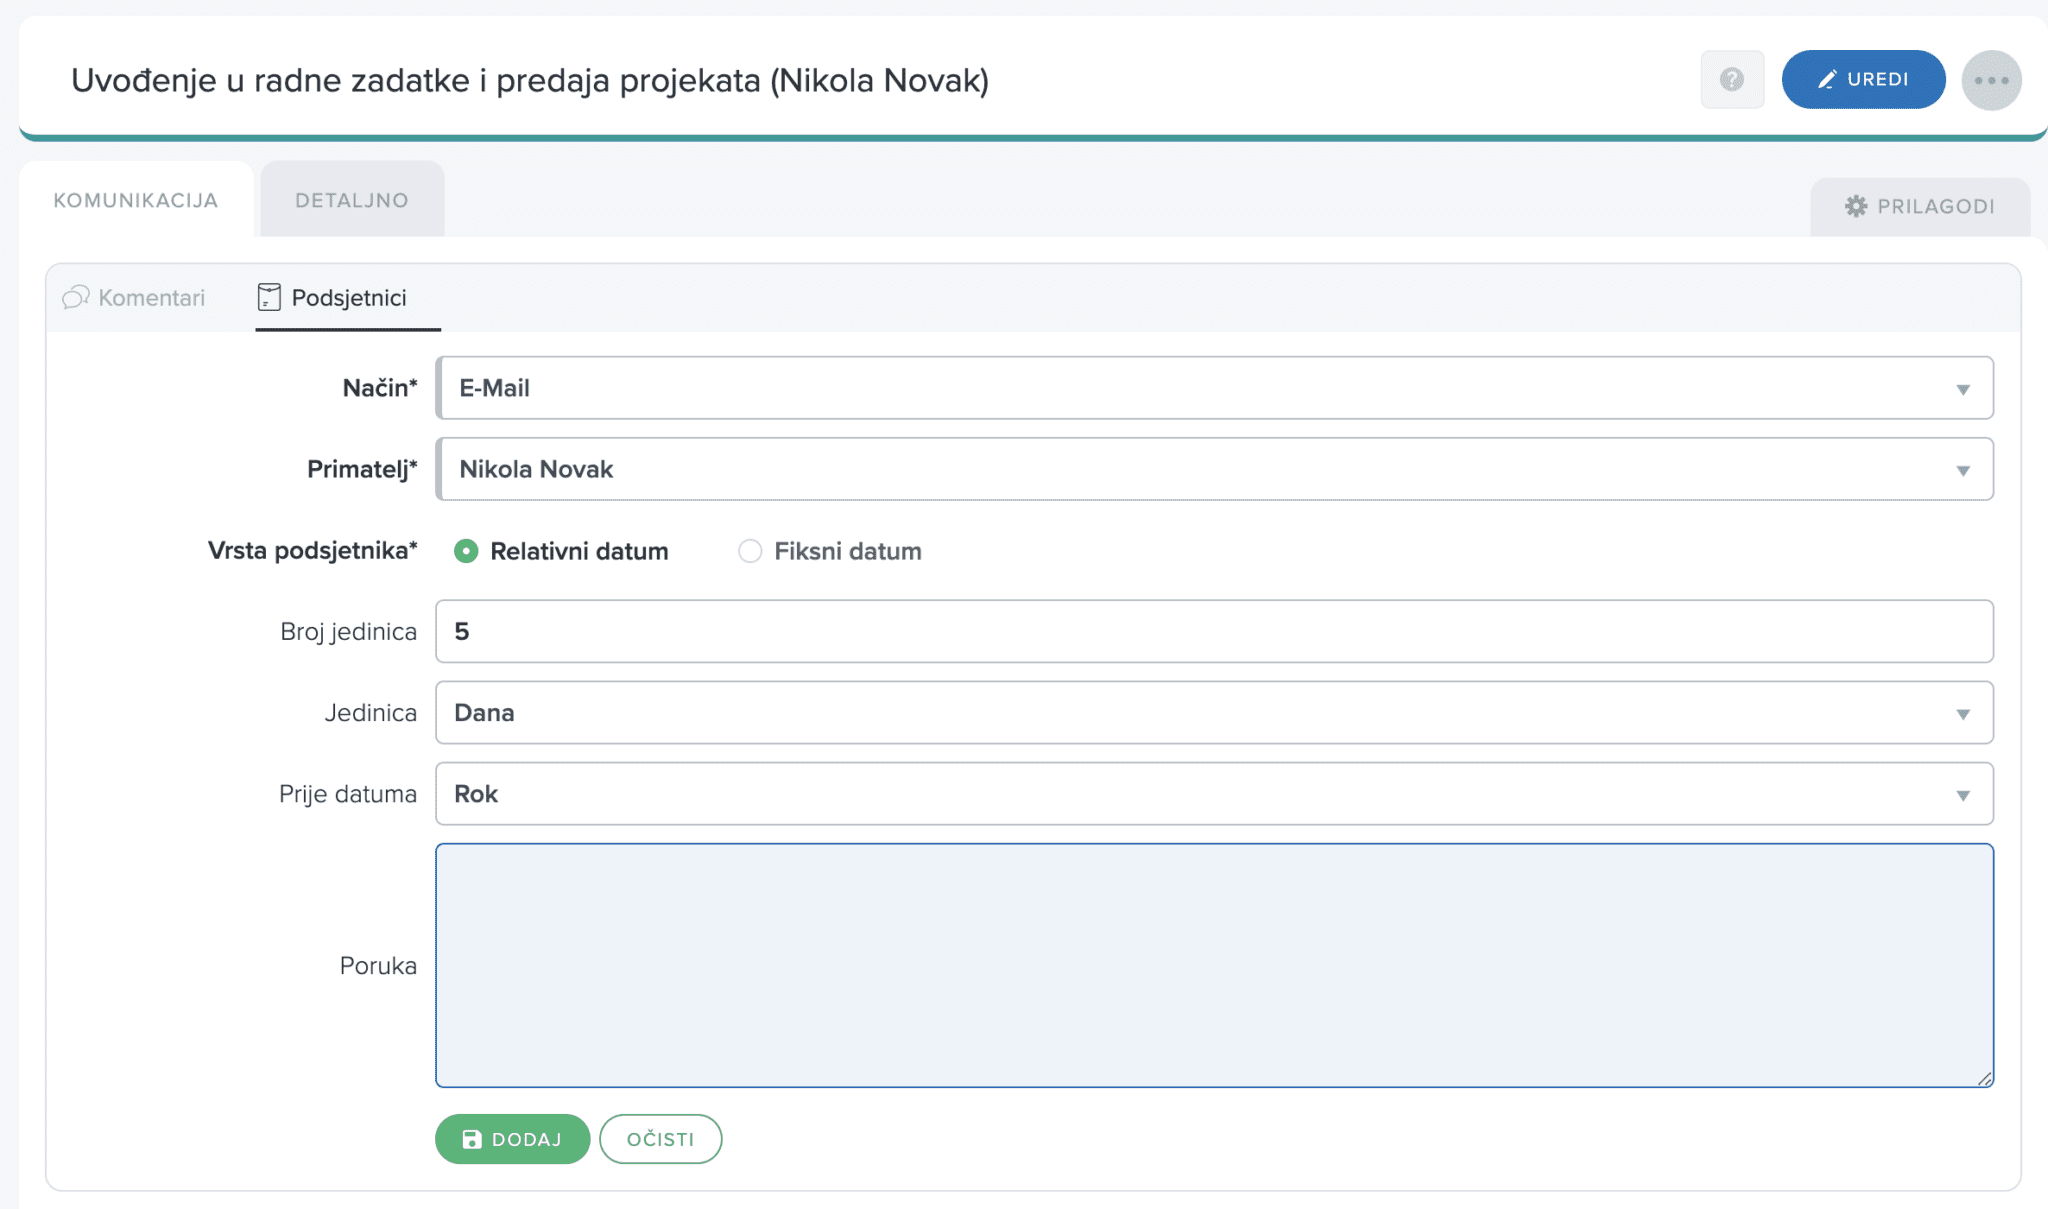Switch to the Detaljno tab
Viewport: 2048px width, 1209px height.
[352, 200]
